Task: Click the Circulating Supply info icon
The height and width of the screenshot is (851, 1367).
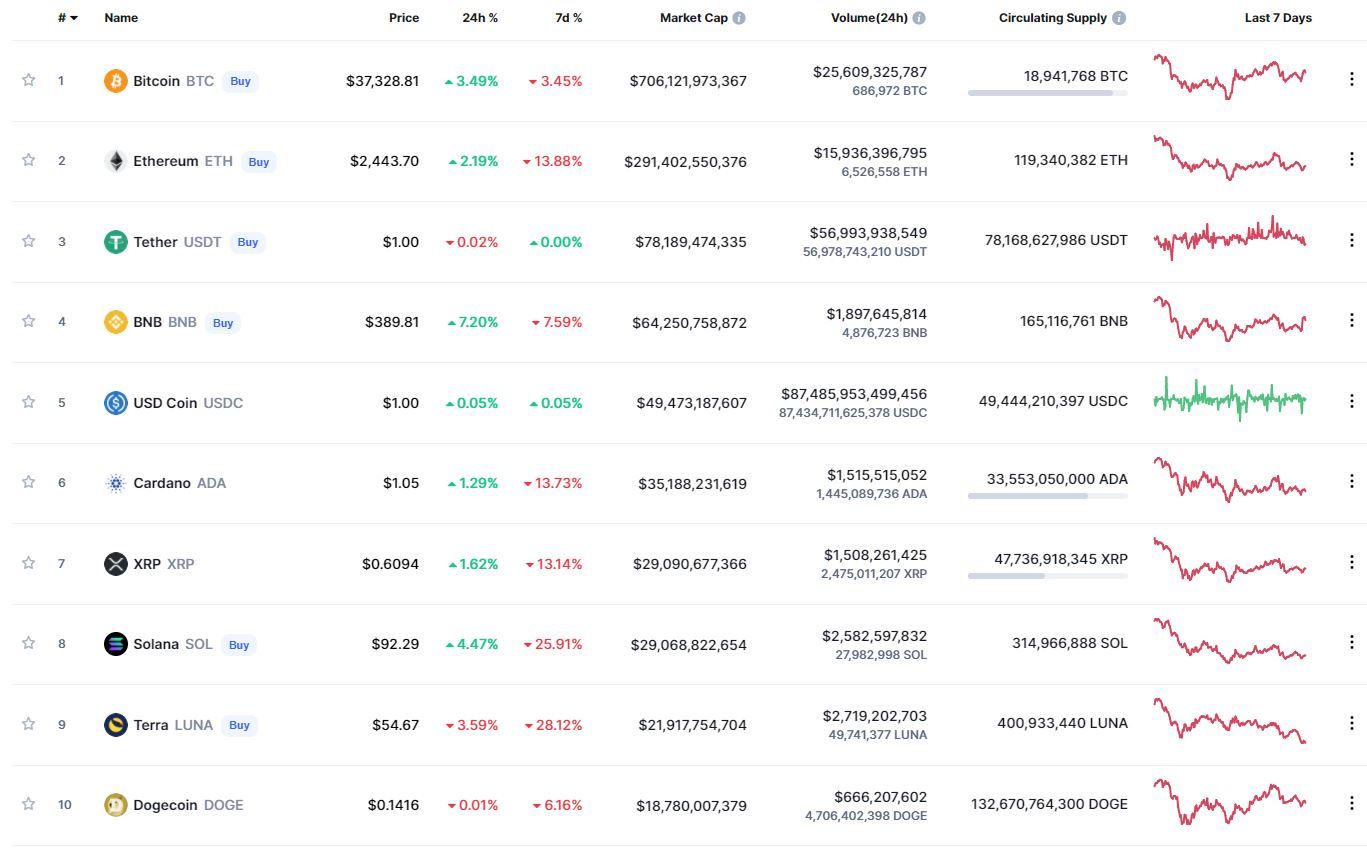Action: (x=1119, y=18)
